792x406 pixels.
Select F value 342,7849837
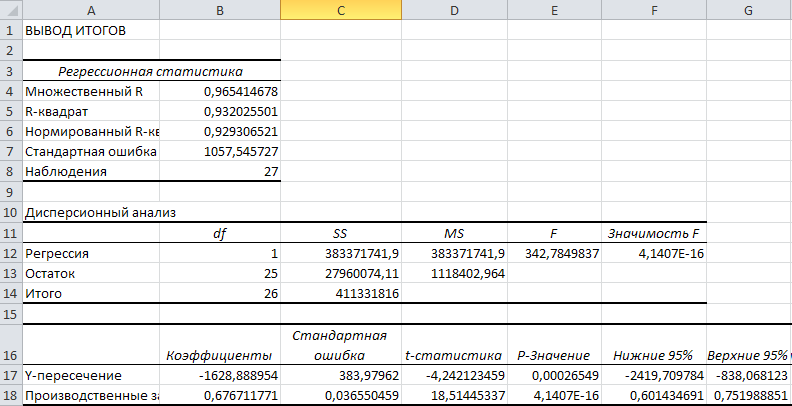tap(554, 253)
